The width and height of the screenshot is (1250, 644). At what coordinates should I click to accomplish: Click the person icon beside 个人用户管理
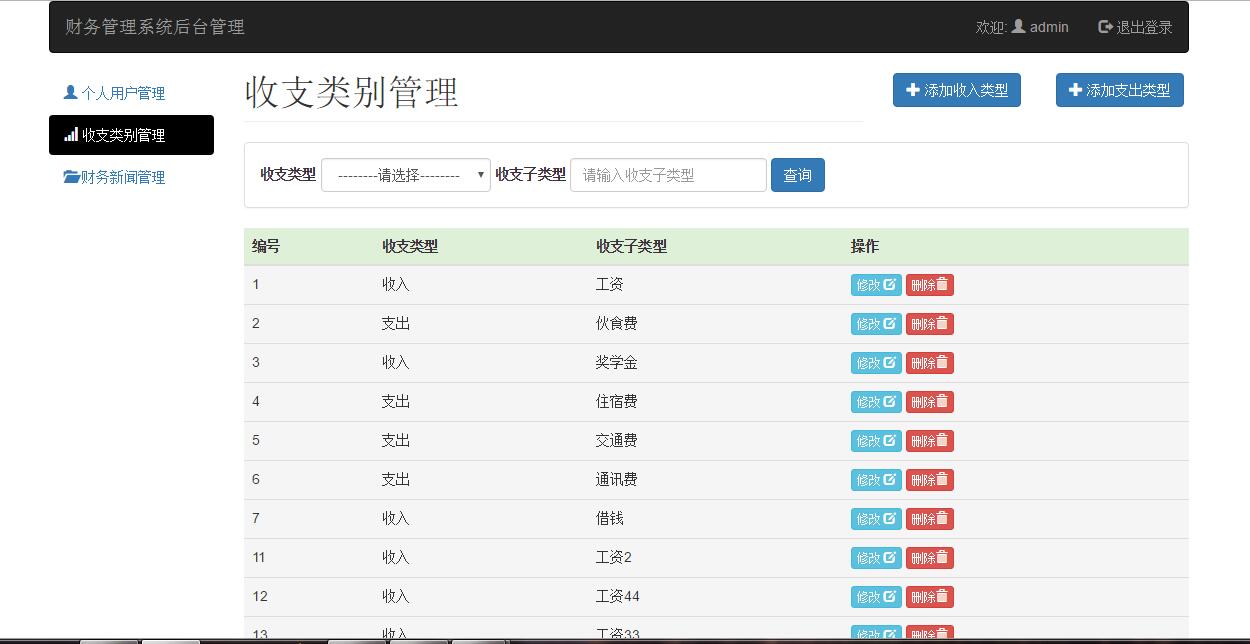pos(71,93)
